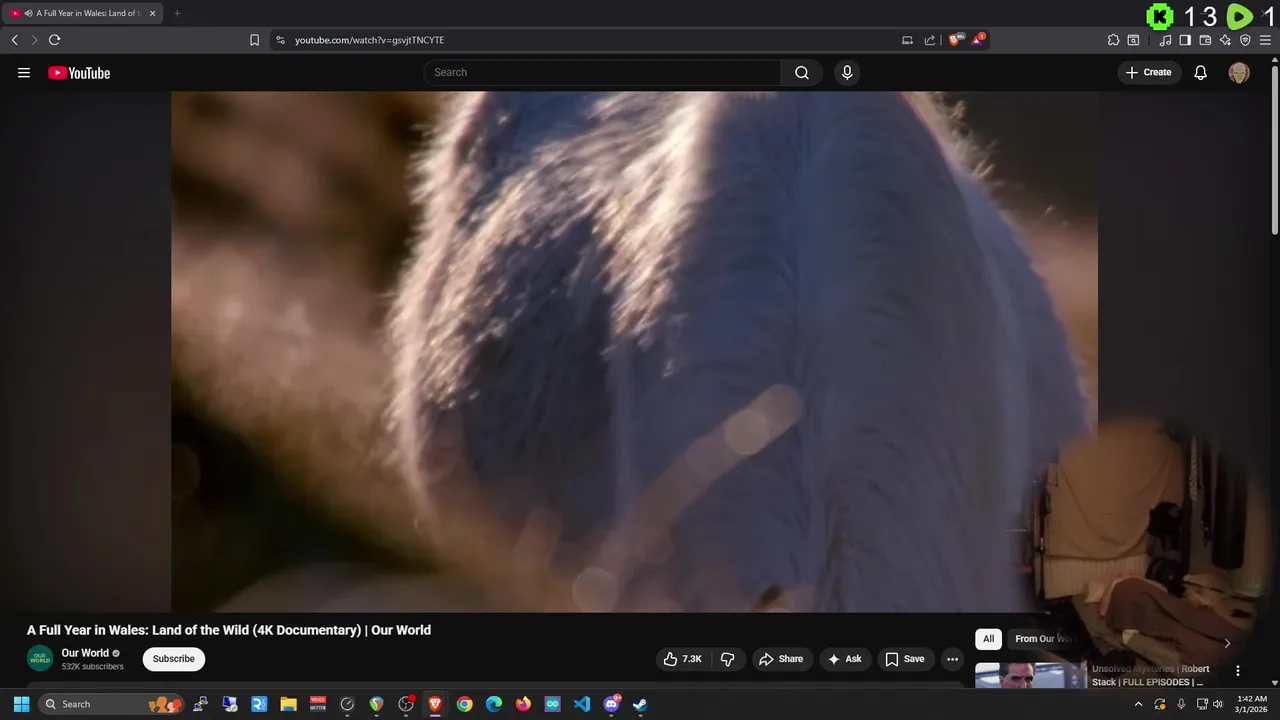Select the A Full Year in Wales tab

pos(84,13)
